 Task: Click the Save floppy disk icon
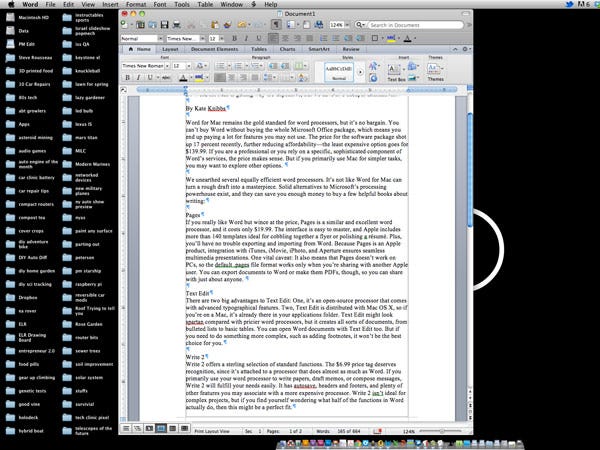pos(164,25)
